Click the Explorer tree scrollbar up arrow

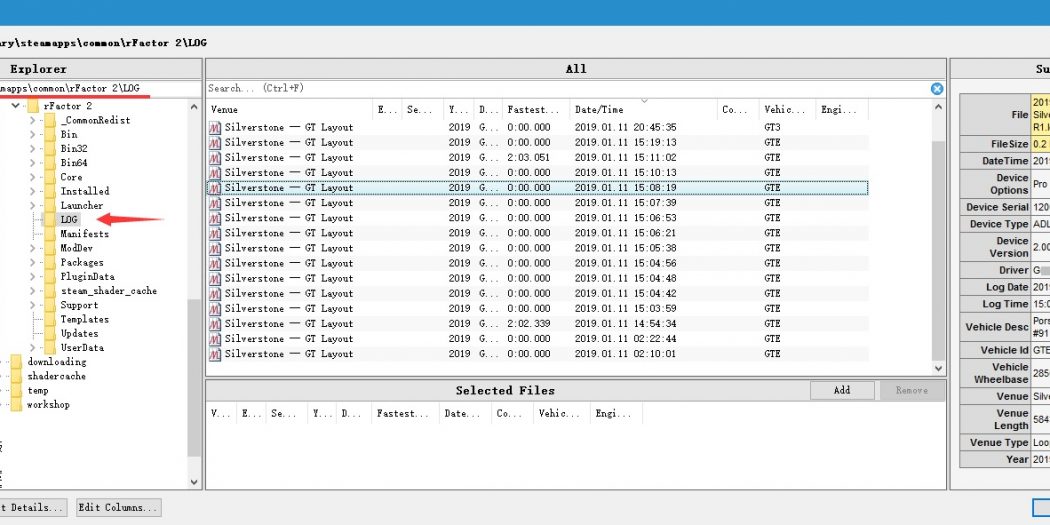194,106
